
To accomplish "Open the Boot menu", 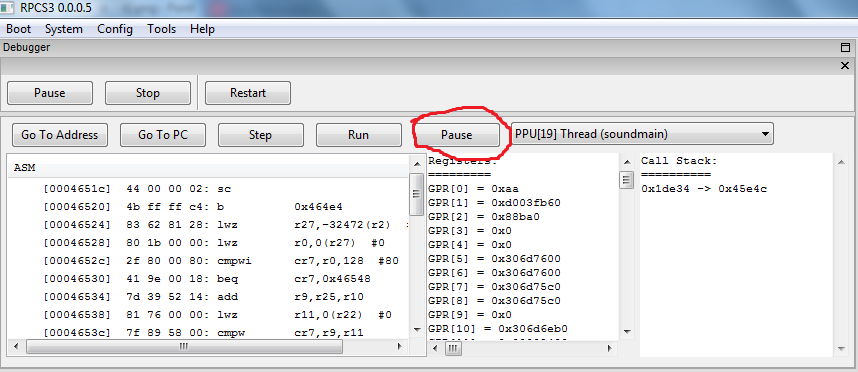I will tap(19, 29).
